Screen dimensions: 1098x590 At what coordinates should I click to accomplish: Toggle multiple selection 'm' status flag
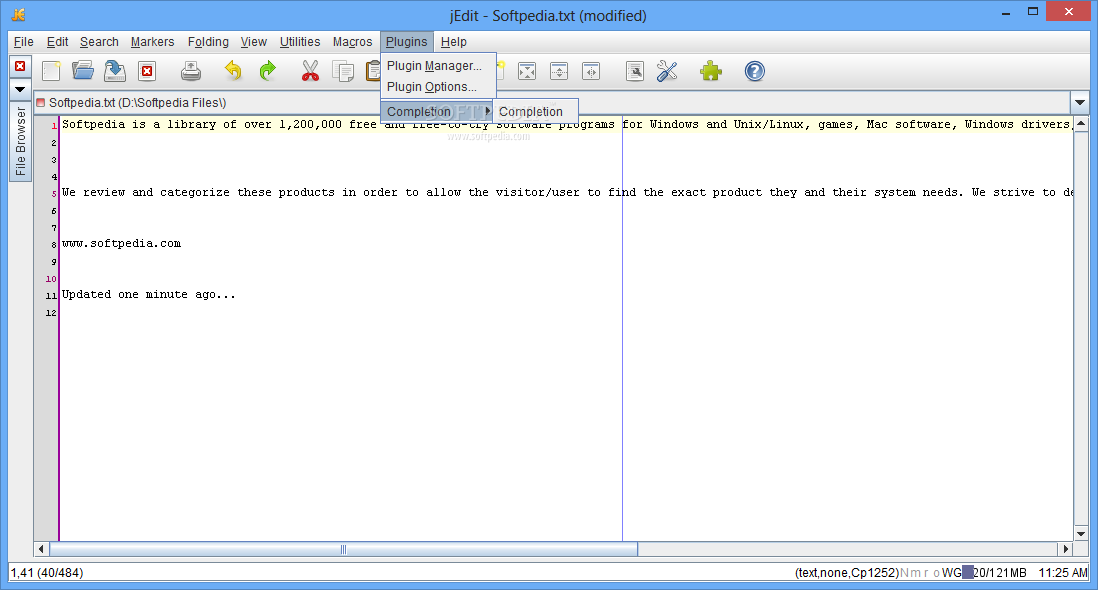click(x=915, y=573)
